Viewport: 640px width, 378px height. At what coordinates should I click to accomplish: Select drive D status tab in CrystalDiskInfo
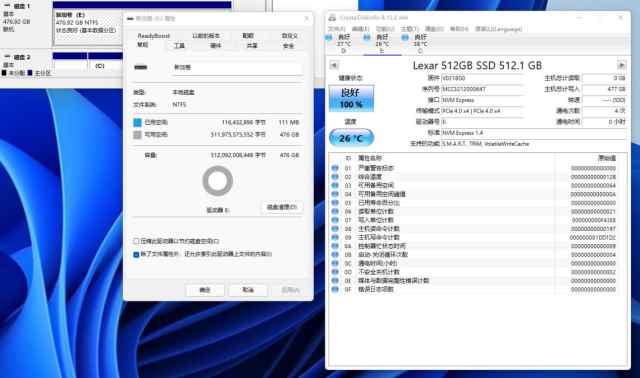click(x=344, y=44)
